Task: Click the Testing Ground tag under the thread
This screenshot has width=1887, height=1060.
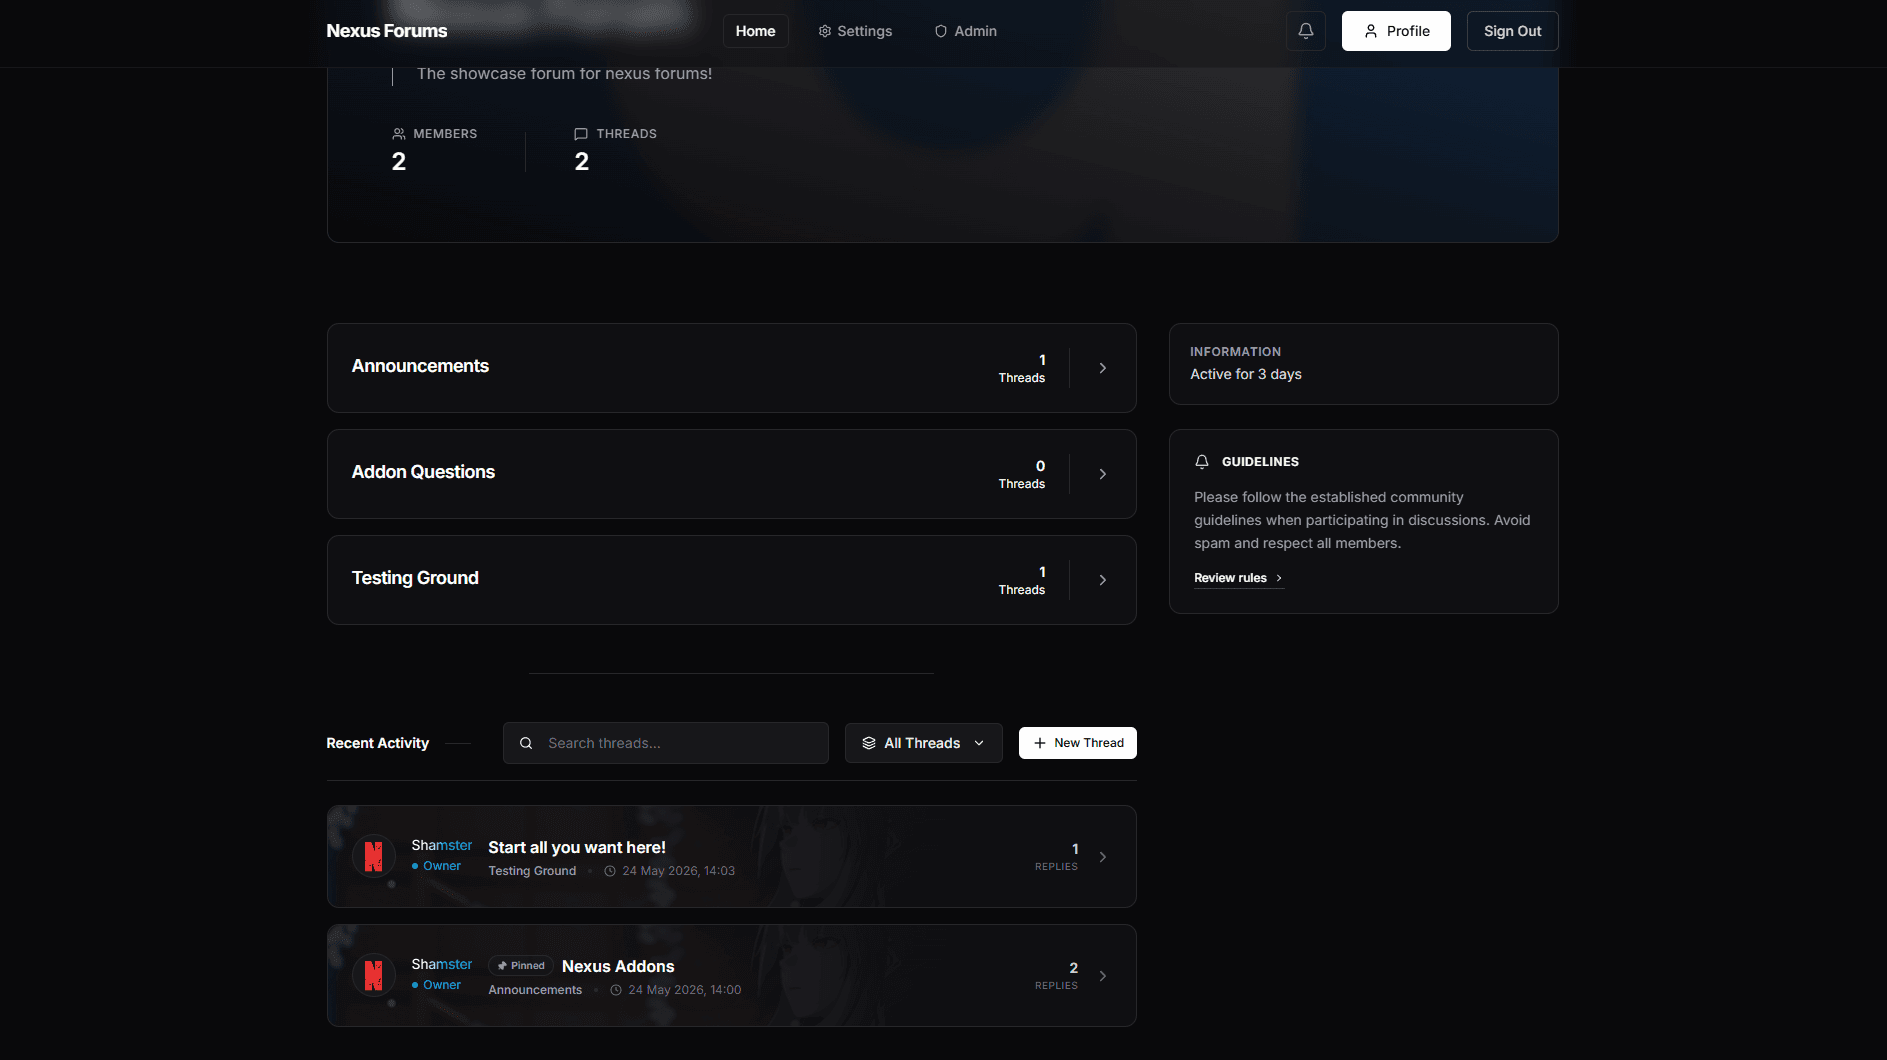Action: (532, 871)
